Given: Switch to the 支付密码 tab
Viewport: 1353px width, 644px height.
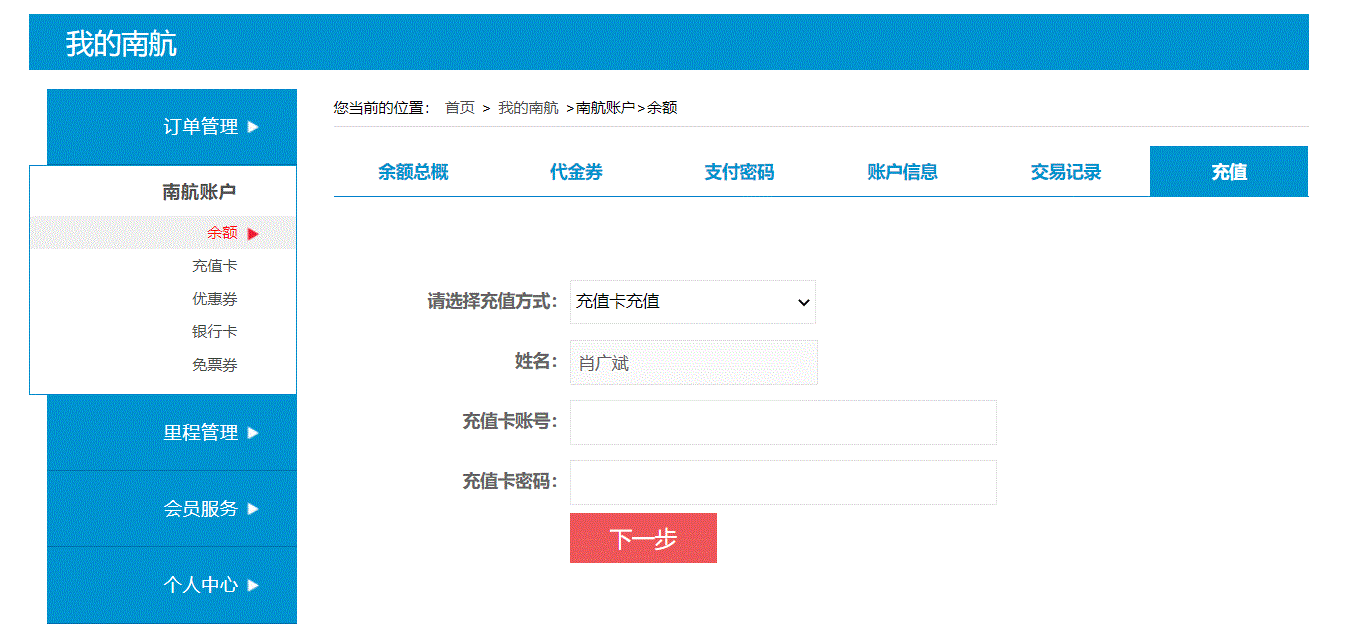Looking at the screenshot, I should pyautogui.click(x=739, y=172).
